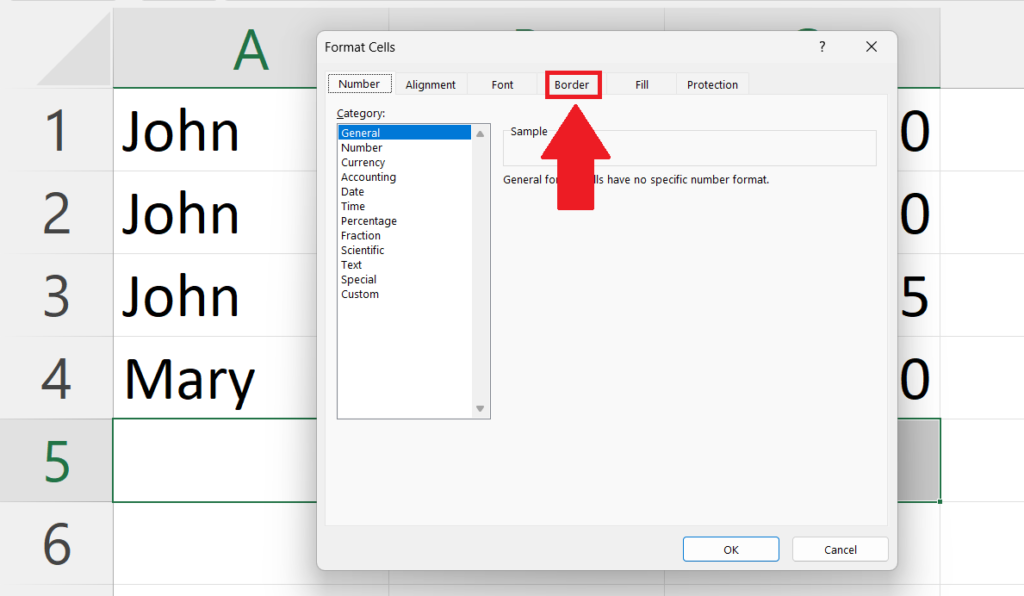Select the column A header

tap(251, 49)
